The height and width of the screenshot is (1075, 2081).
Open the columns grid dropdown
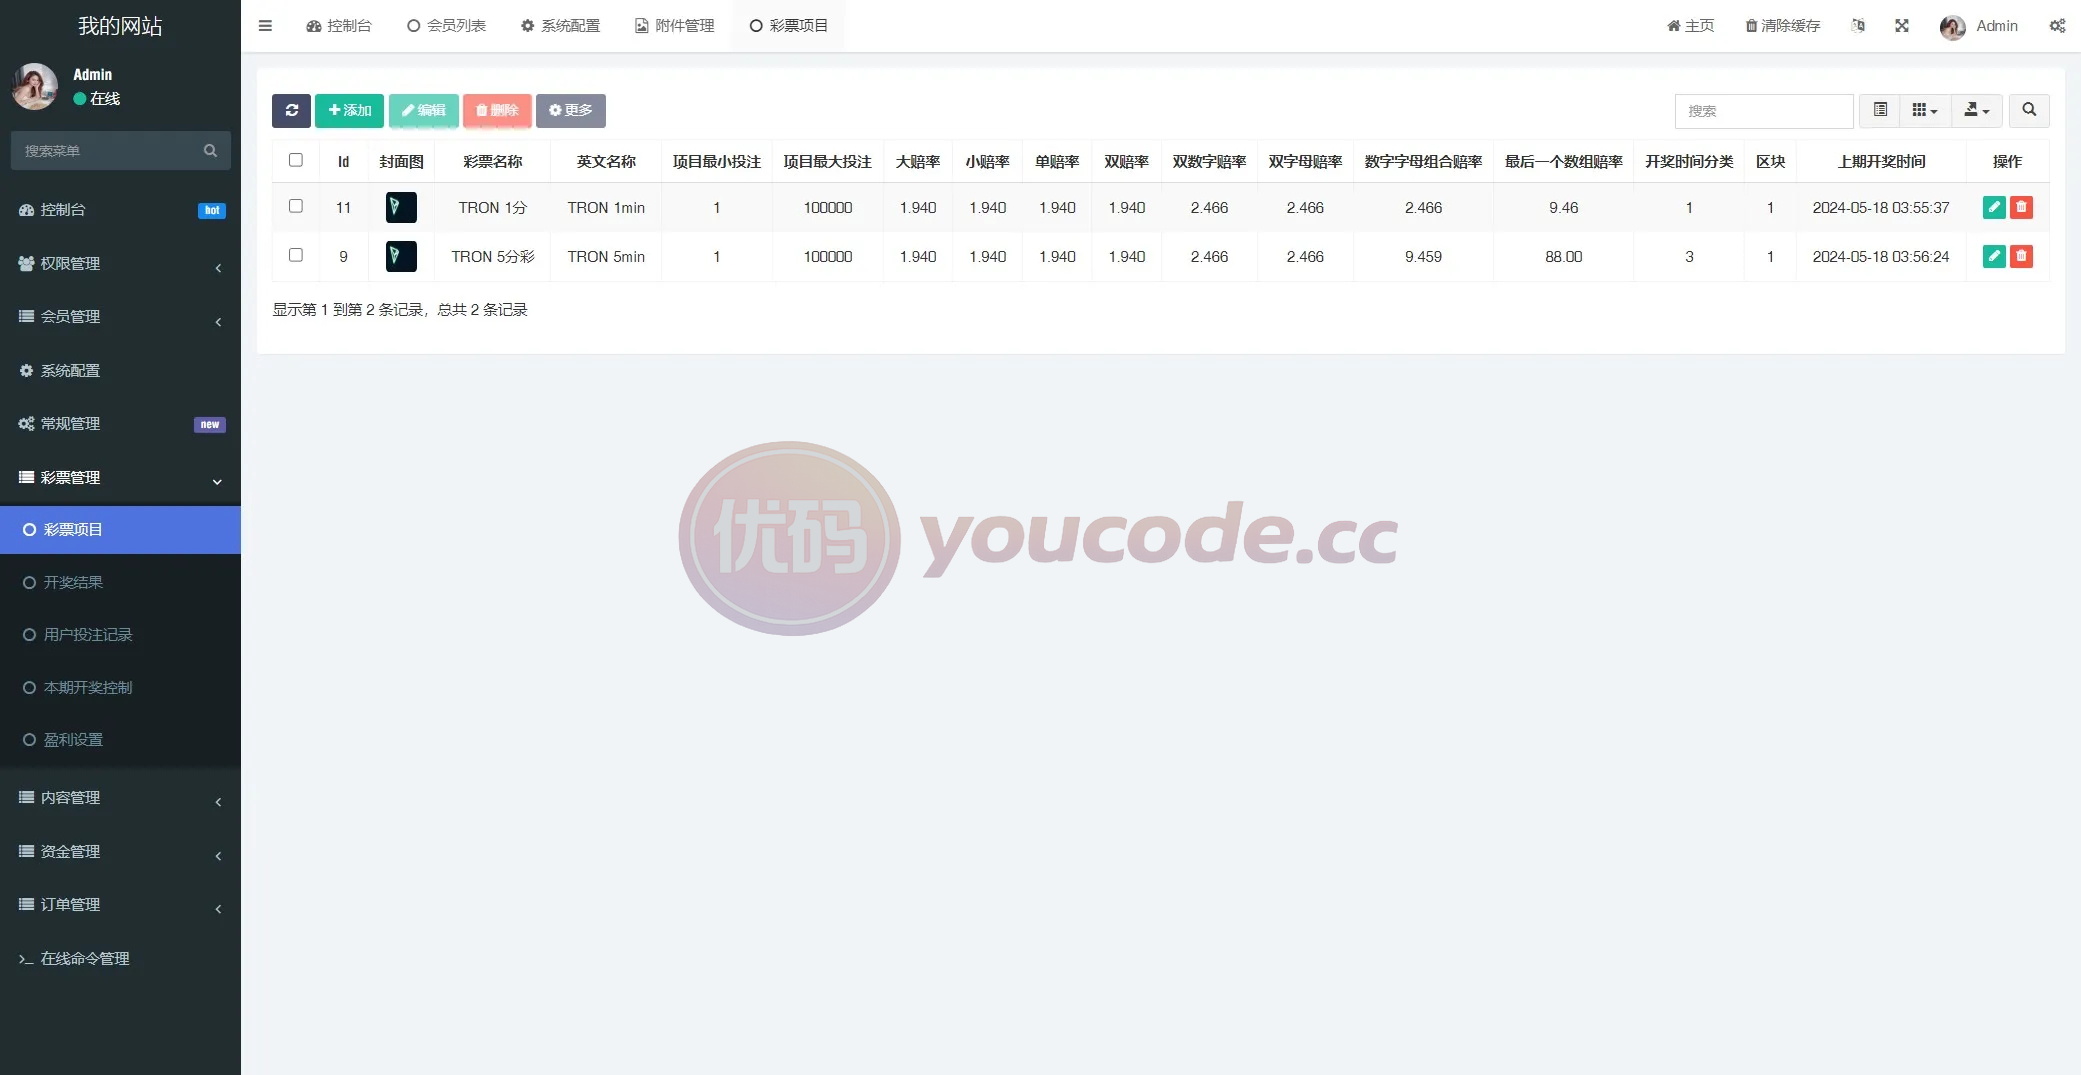pos(1925,110)
